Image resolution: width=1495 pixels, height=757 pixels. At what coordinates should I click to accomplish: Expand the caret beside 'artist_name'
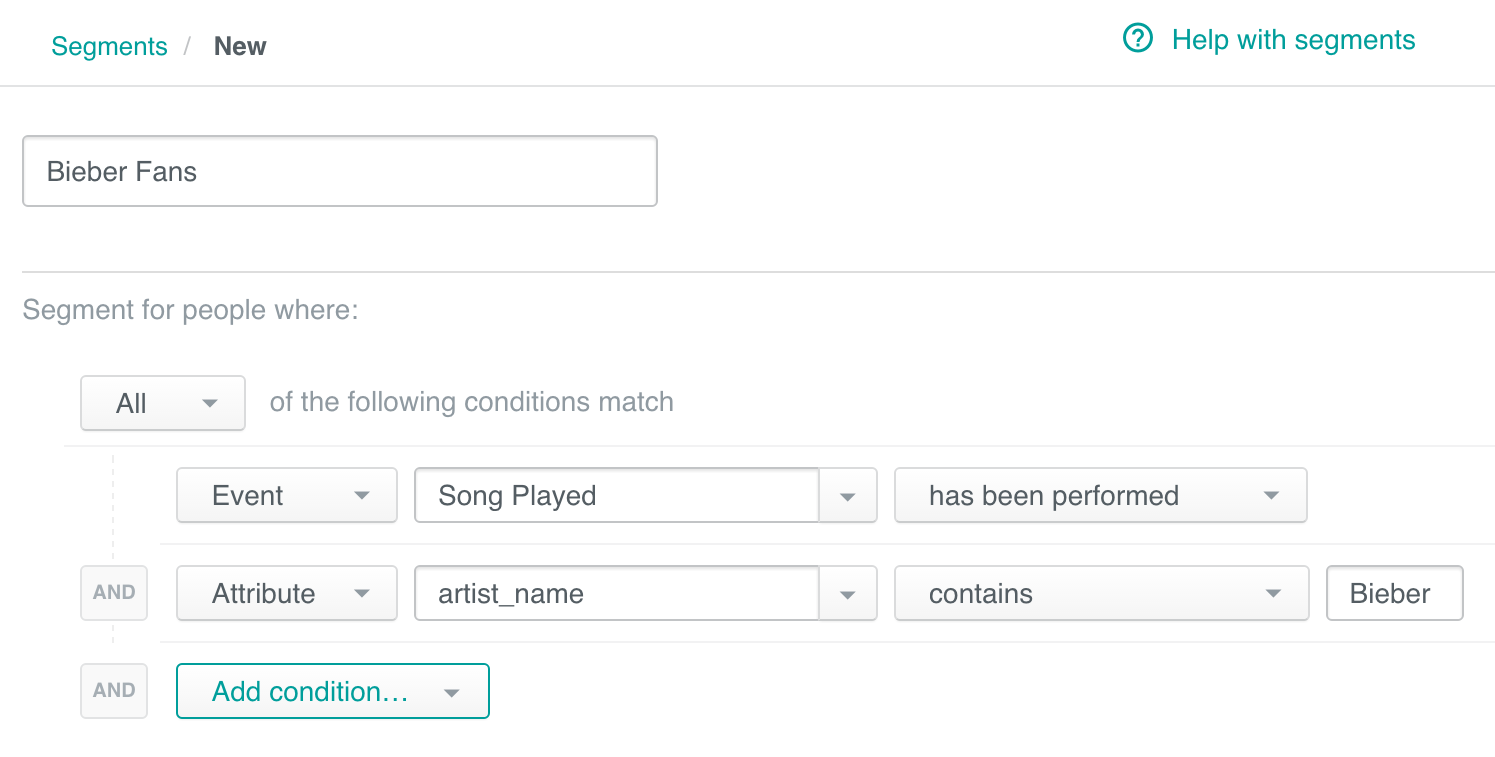[x=849, y=593]
